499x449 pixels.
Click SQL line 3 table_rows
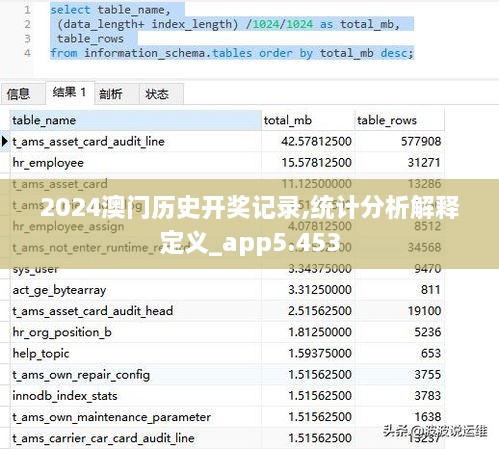click(x=90, y=39)
